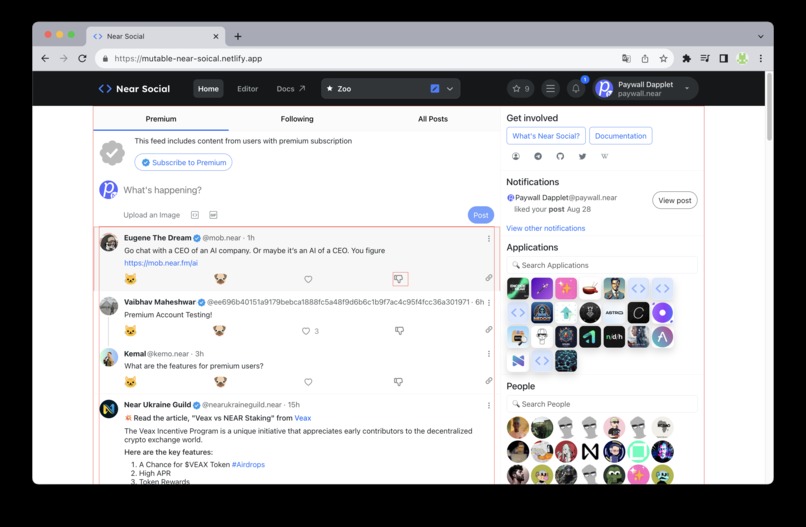Open the browser extensions puzzle icon
The image size is (806, 527).
point(686,59)
